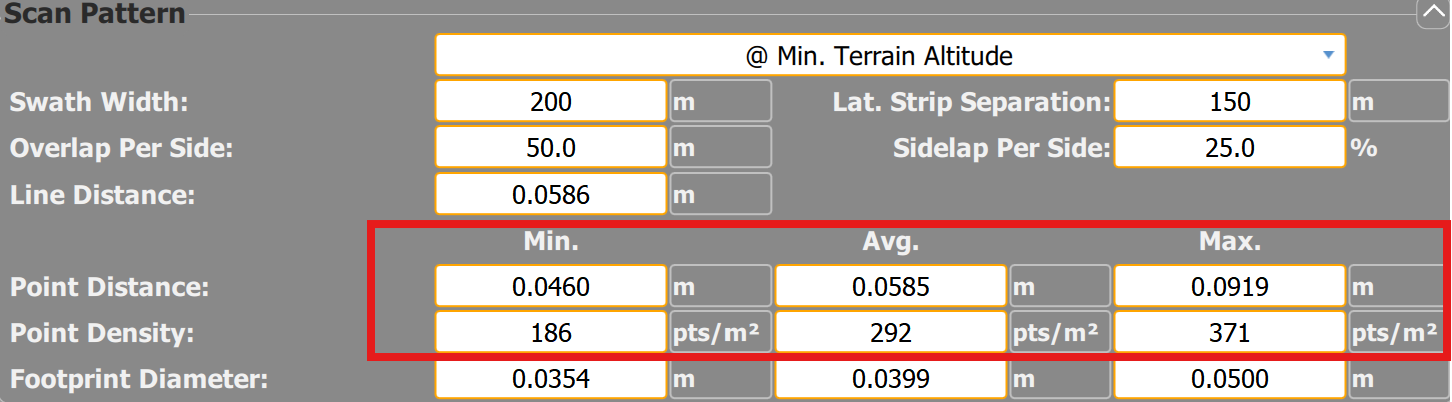Screen dimensions: 1452x402
Task: Select the maximum Footprint Diameter field
Action: tap(1229, 380)
